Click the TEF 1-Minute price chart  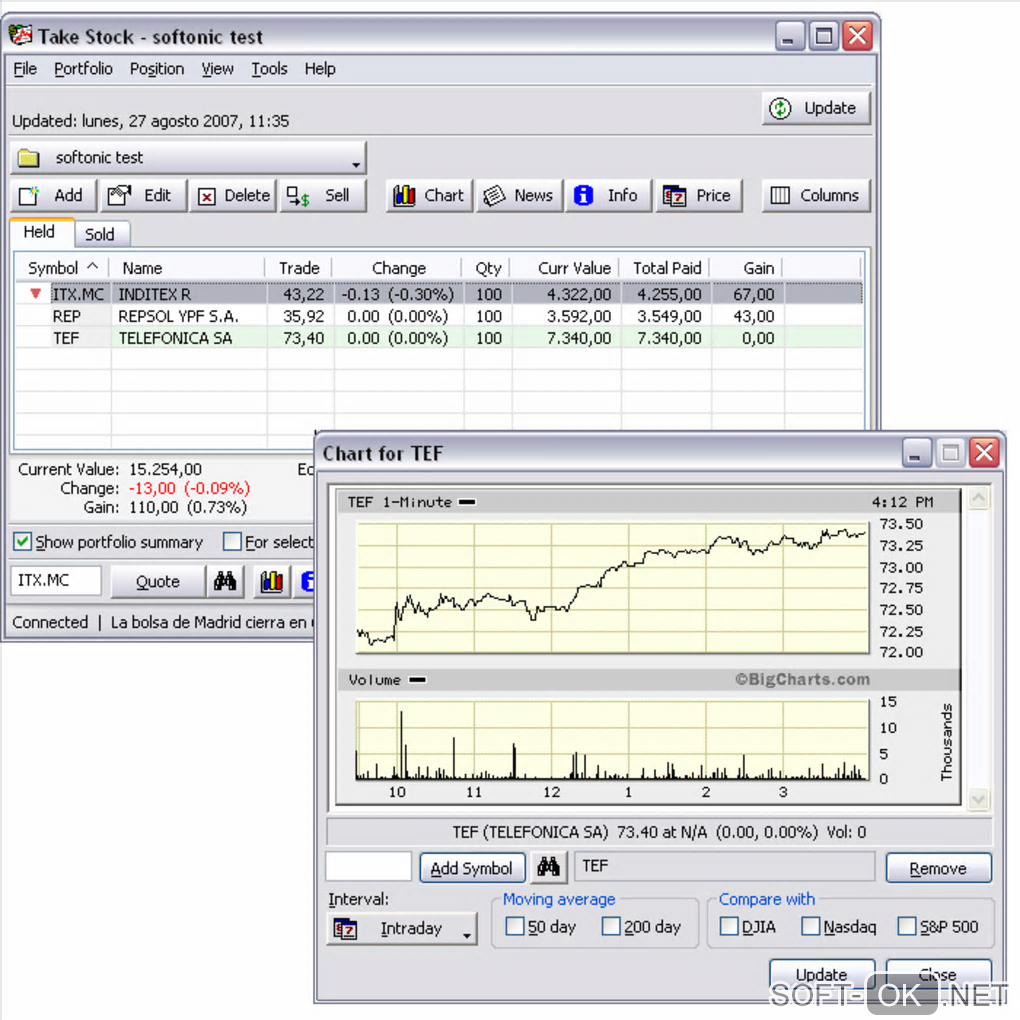[613, 587]
